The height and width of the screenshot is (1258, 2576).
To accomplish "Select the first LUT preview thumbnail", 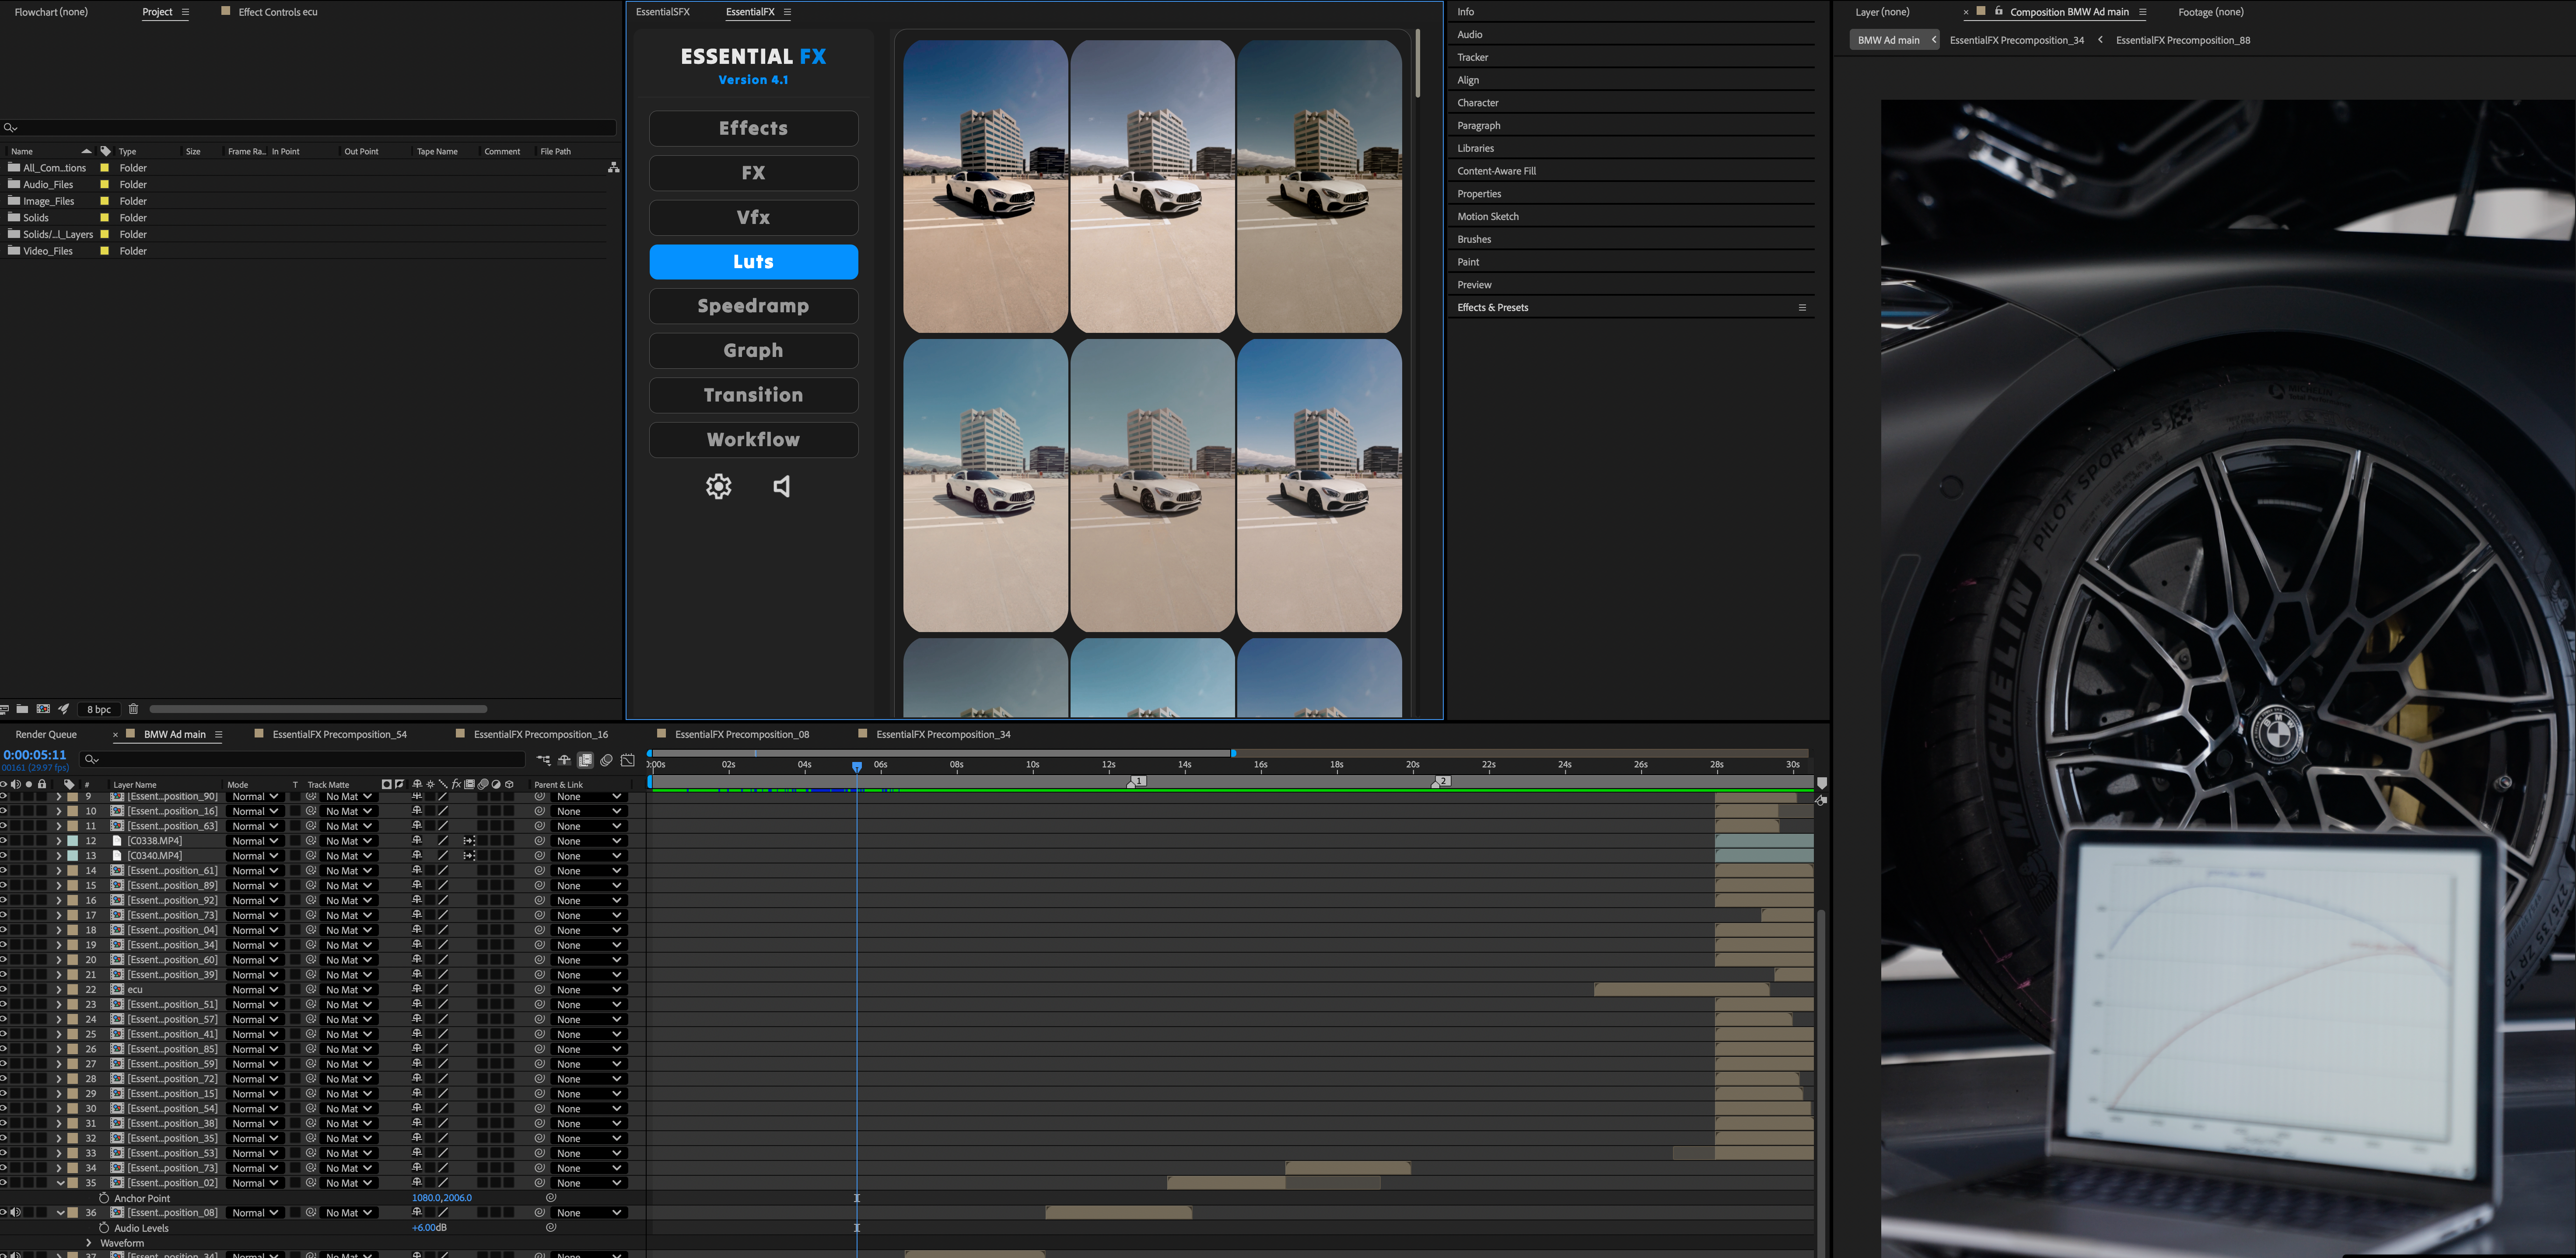I will coord(985,186).
